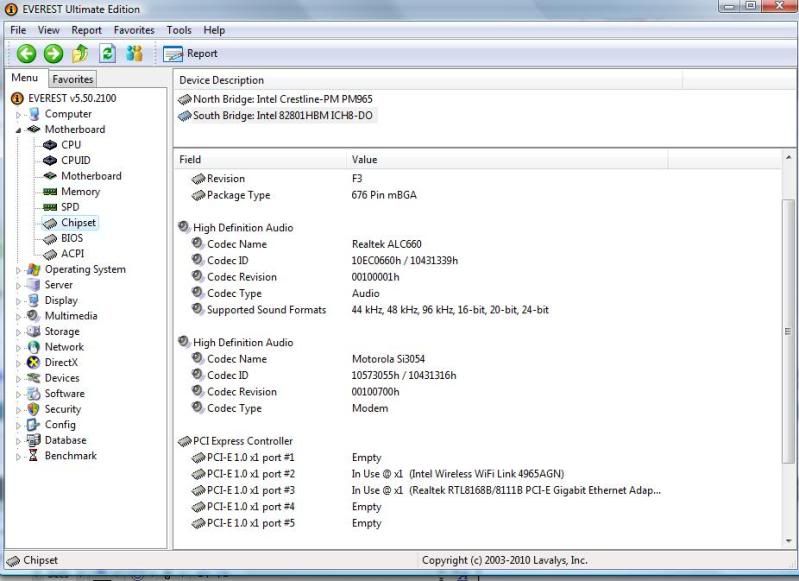The width and height of the screenshot is (799, 581).
Task: Expand the Network tree node
Action: (18, 348)
